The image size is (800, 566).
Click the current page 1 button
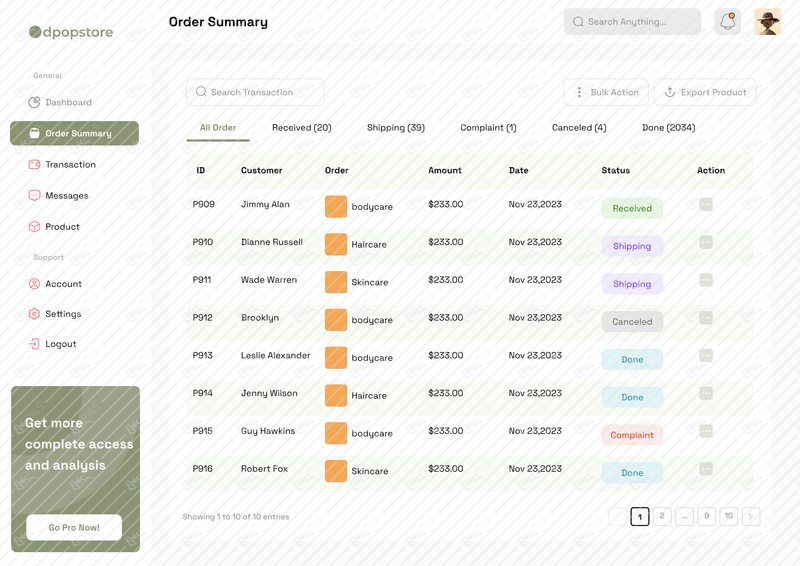click(x=640, y=516)
